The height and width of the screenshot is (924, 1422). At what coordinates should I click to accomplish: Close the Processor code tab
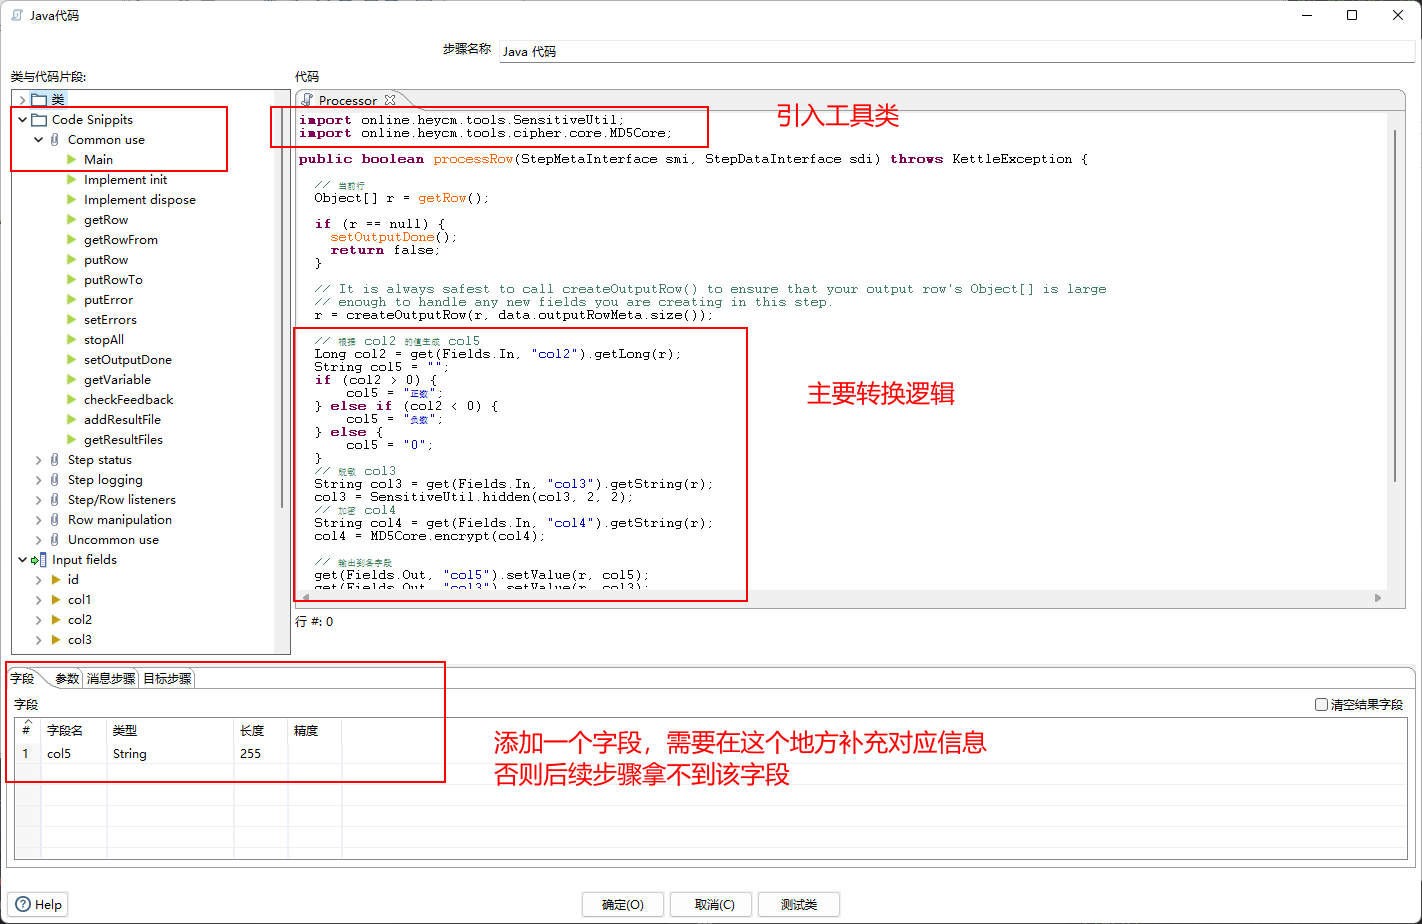coord(390,100)
